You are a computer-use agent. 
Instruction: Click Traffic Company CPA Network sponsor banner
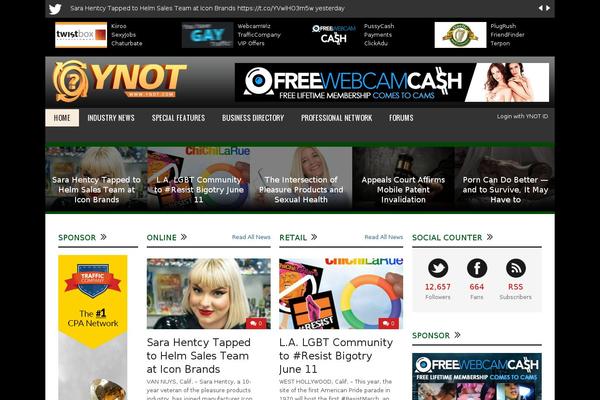pos(93,328)
